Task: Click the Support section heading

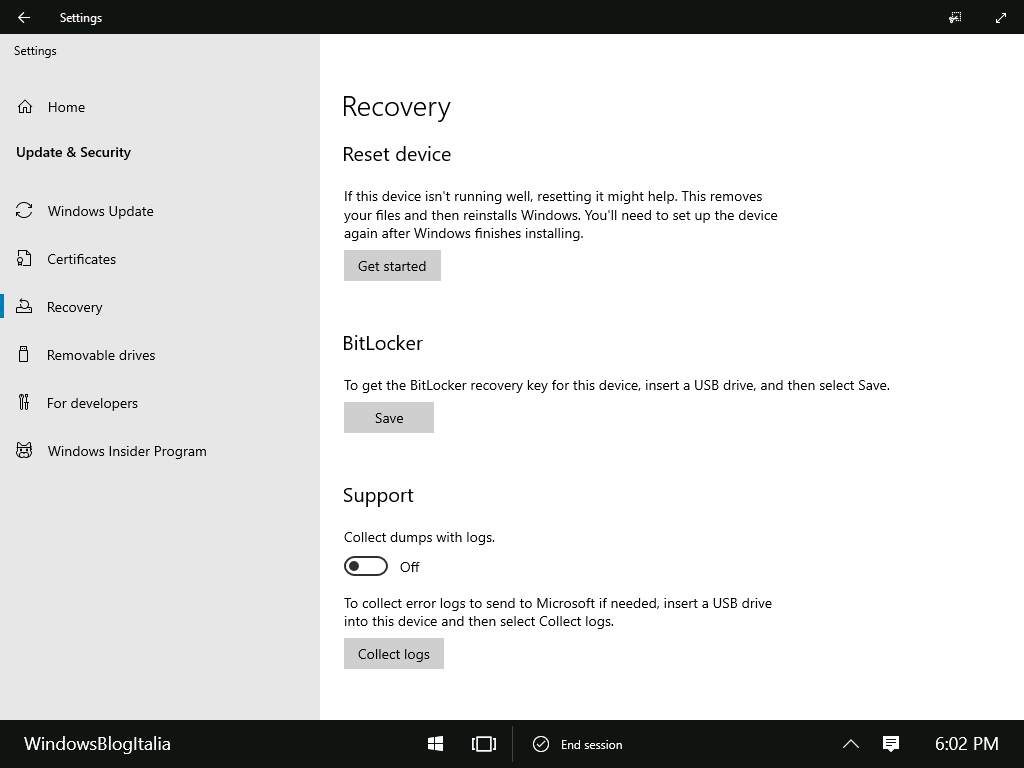Action: (x=378, y=495)
